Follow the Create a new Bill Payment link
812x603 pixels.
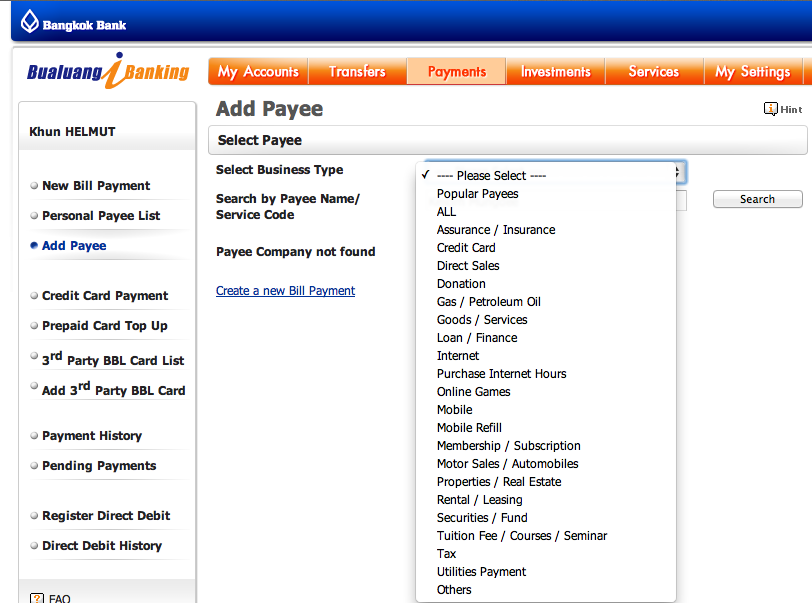[285, 291]
